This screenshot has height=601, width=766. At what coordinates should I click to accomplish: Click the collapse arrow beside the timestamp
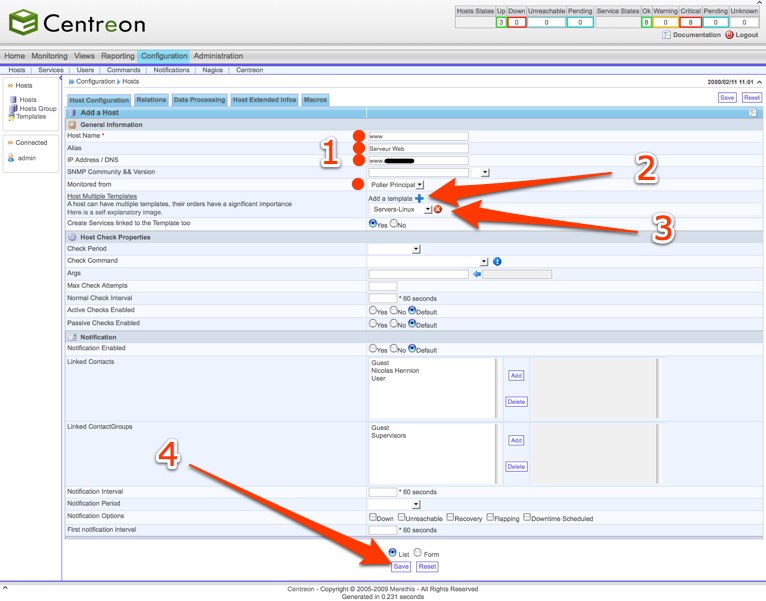760,82
